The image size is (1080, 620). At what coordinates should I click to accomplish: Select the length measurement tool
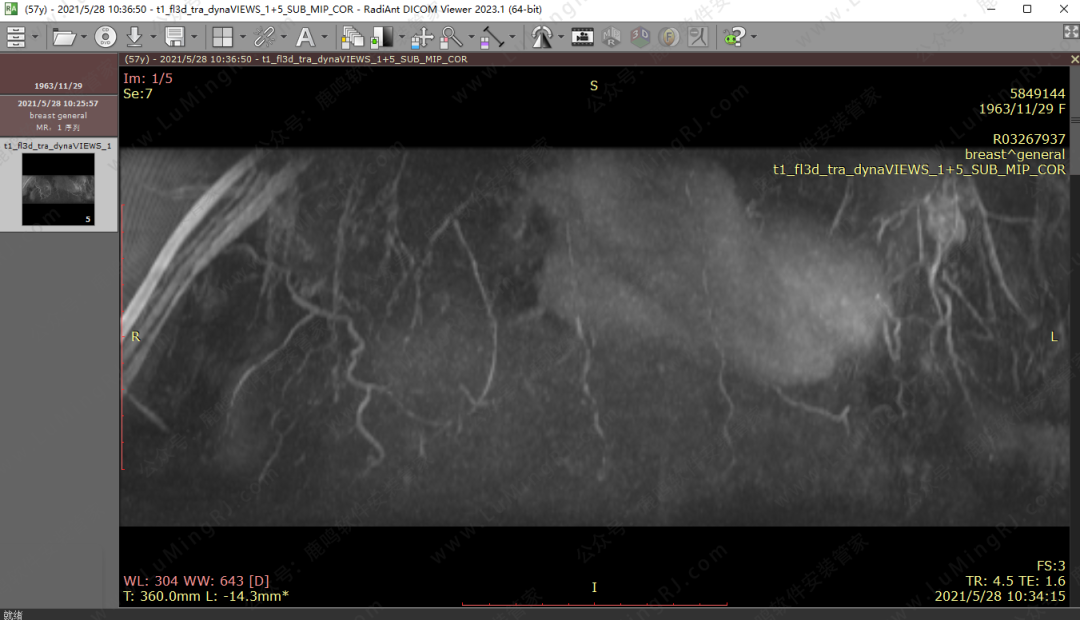point(492,37)
